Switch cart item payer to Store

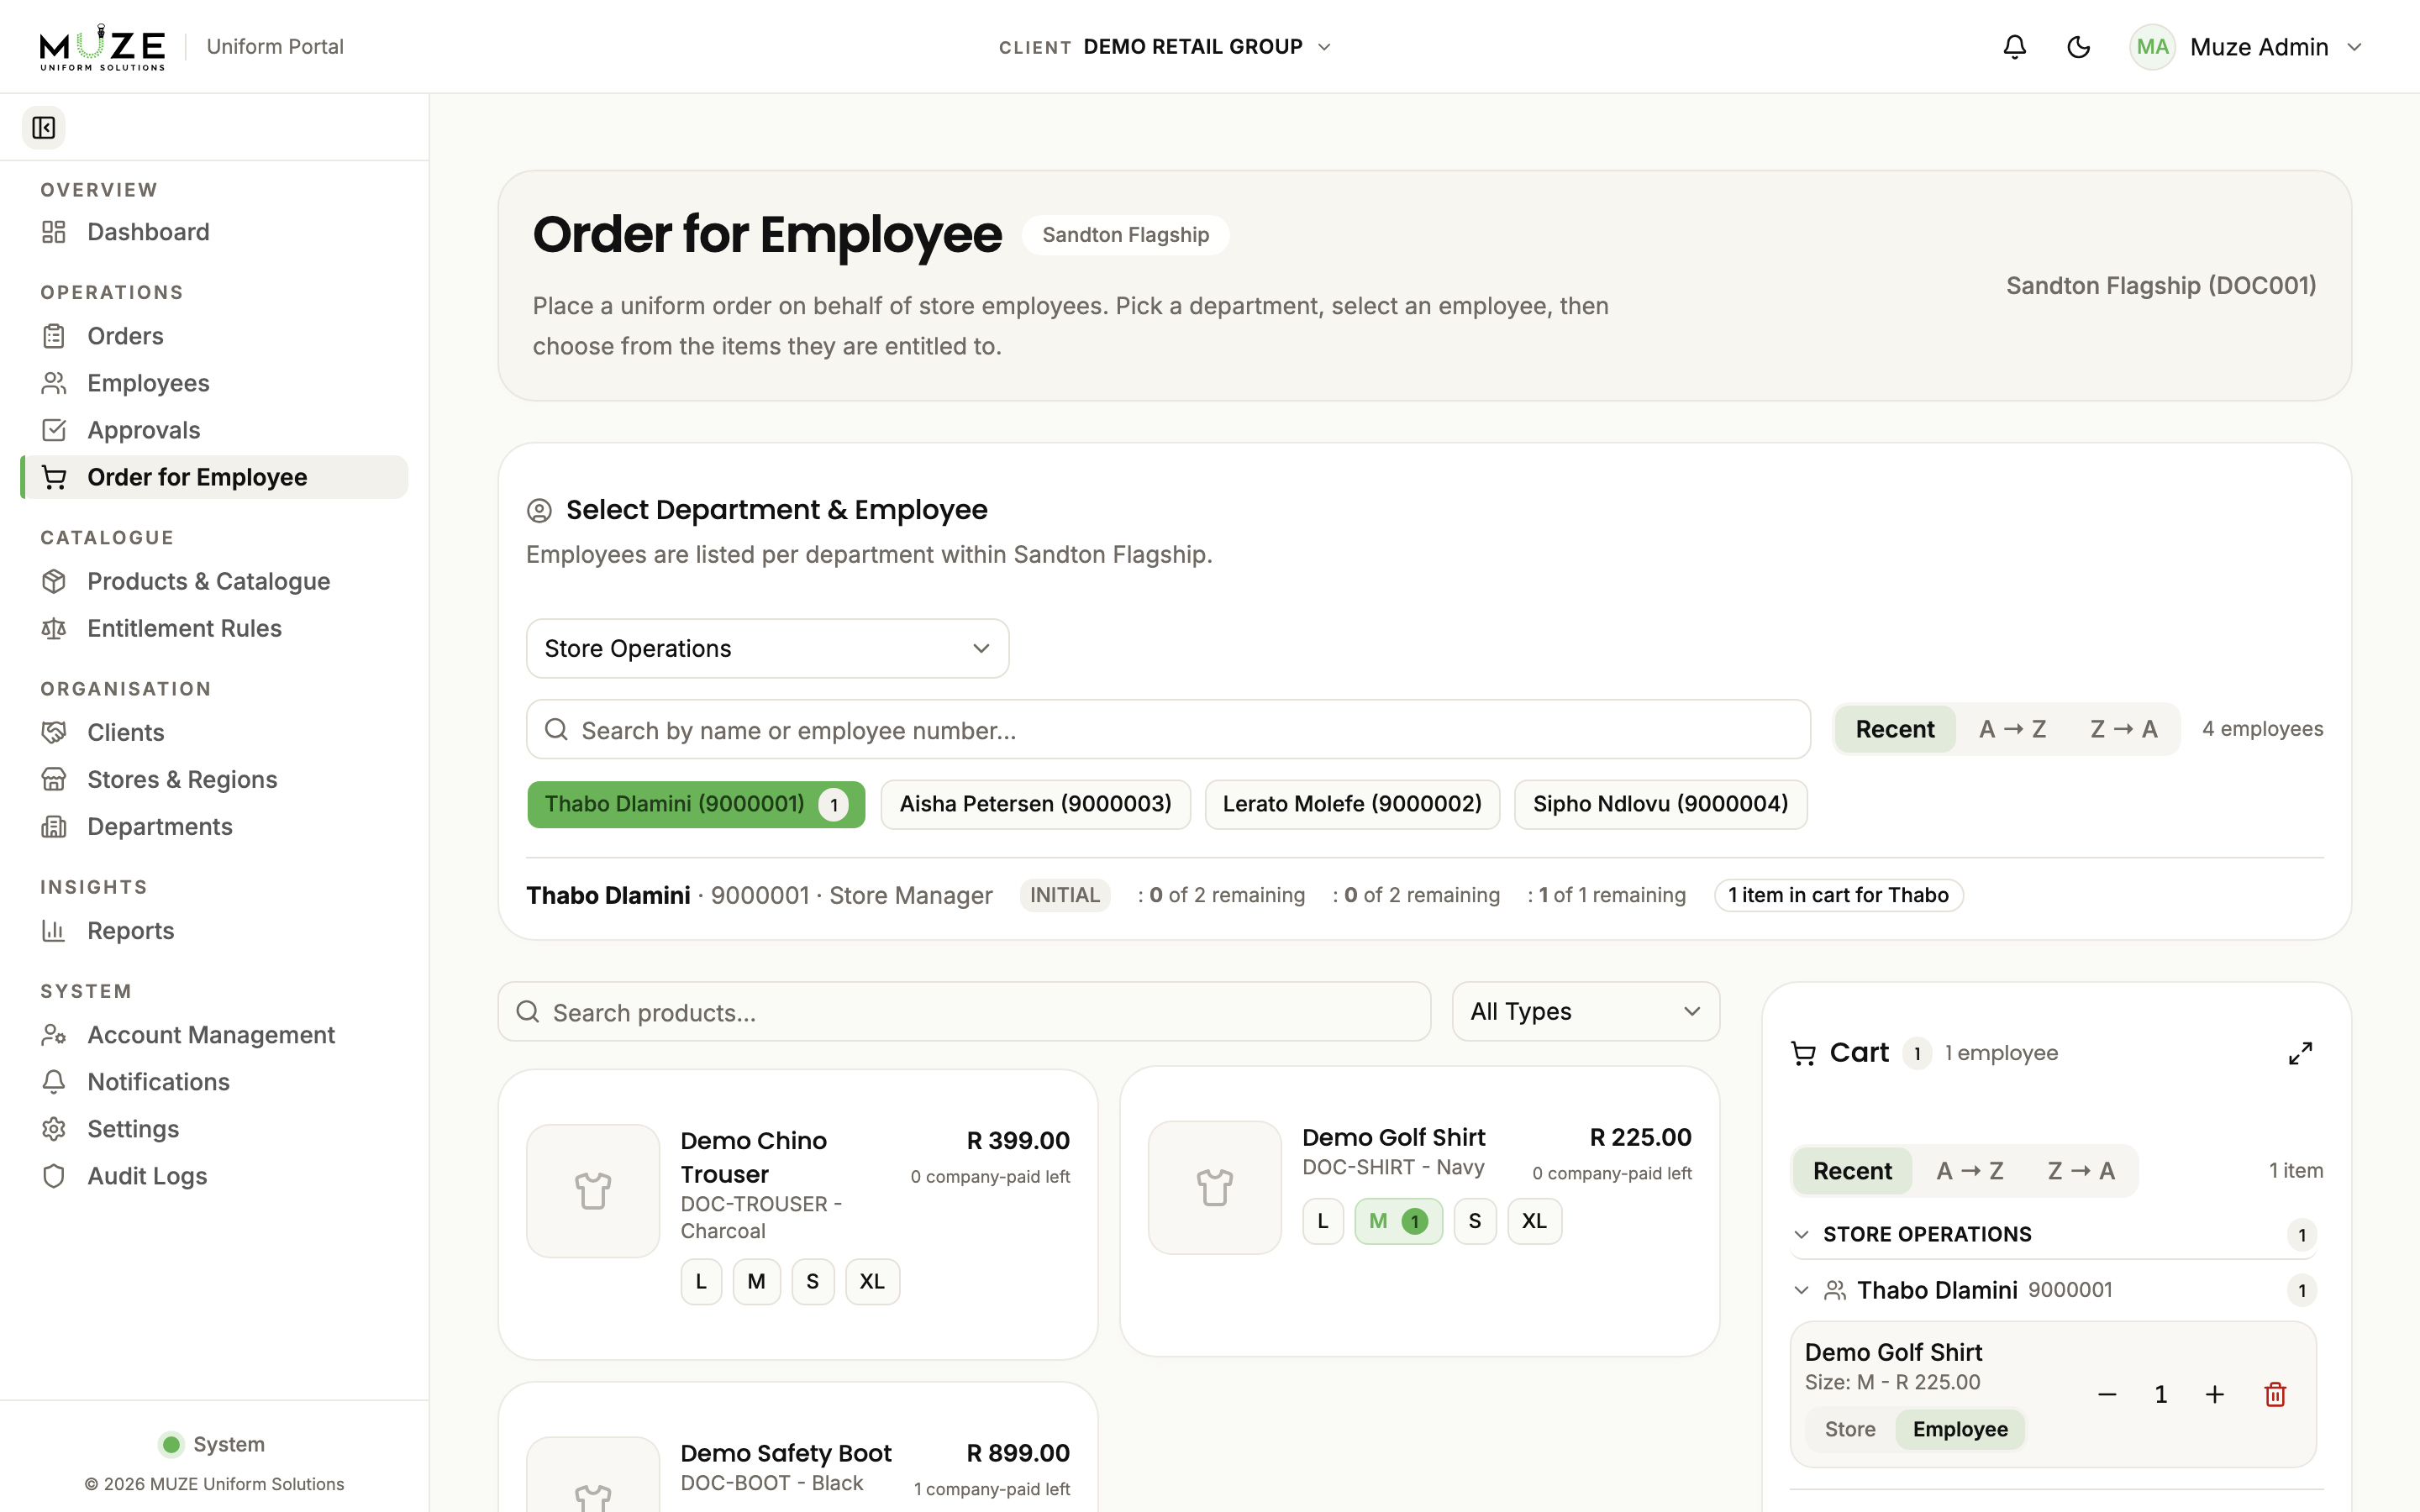1850,1429
